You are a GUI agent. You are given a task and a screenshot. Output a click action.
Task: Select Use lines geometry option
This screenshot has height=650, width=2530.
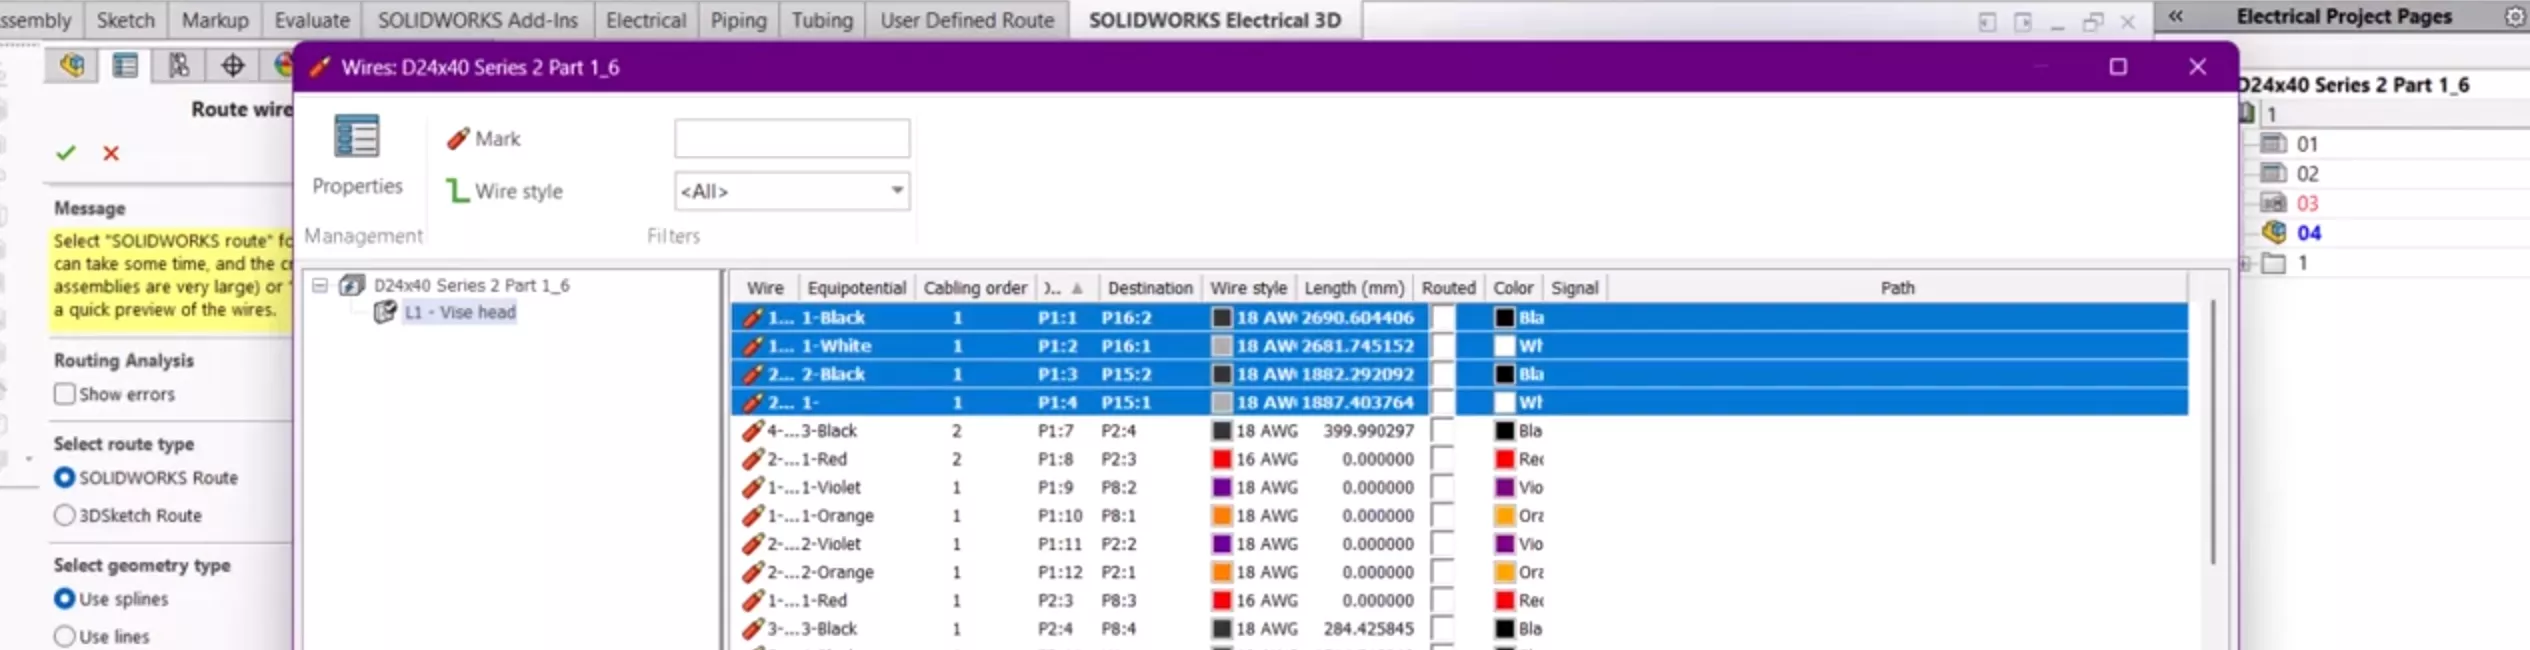pyautogui.click(x=65, y=636)
